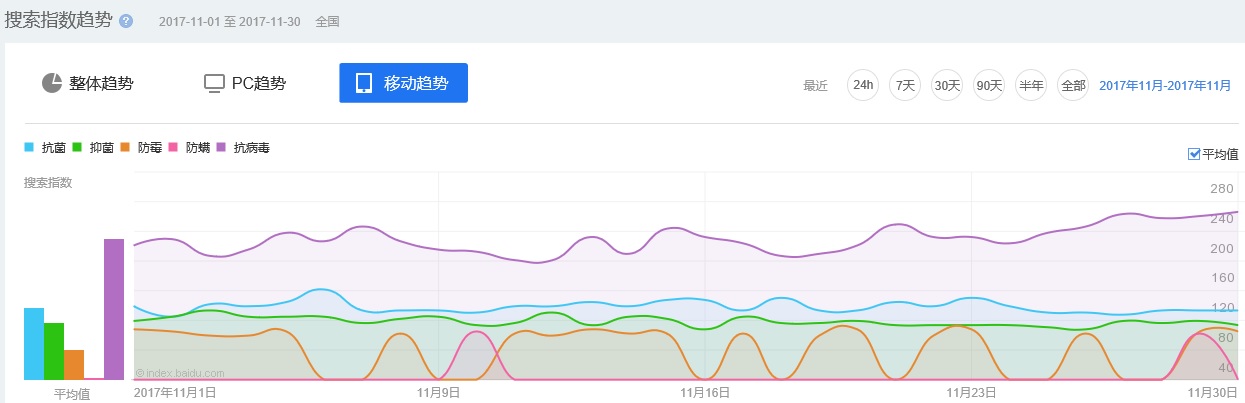Choose the 30天 range button

(x=947, y=85)
